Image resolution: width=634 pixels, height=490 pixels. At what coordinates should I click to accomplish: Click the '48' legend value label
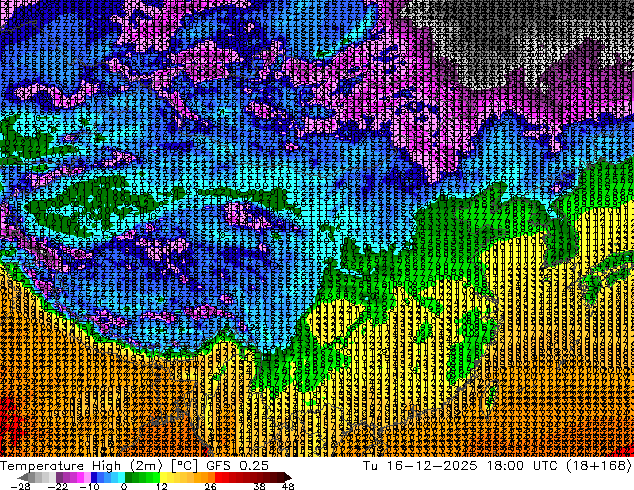[288, 486]
